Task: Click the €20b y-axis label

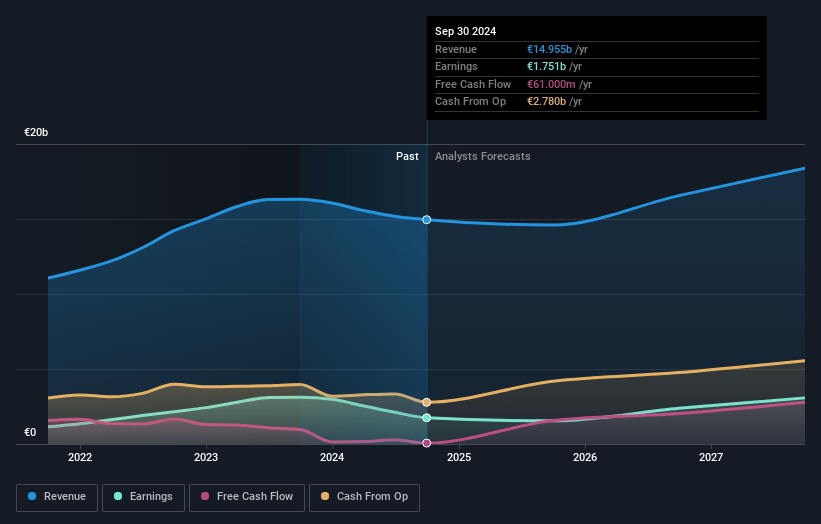Action: point(36,132)
